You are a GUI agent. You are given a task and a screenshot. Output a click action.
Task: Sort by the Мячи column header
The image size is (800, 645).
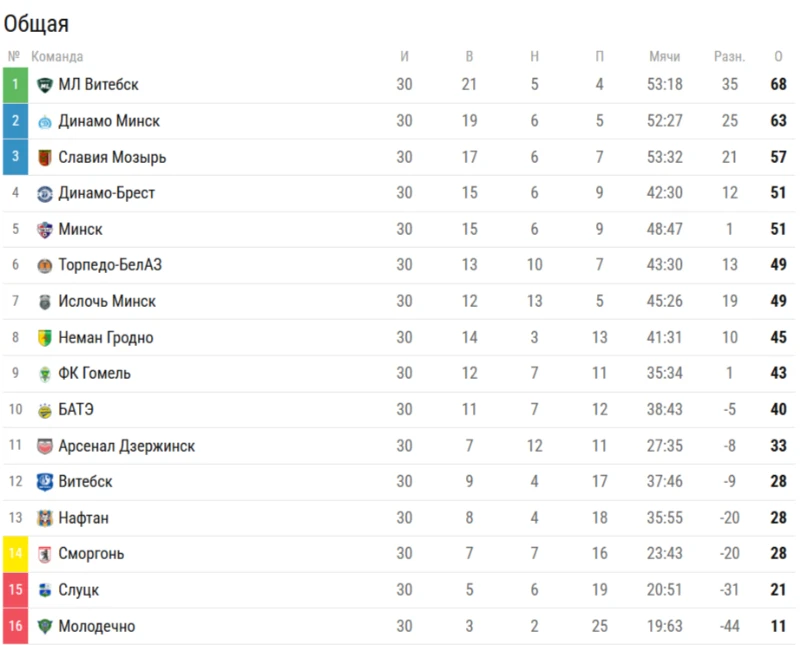pyautogui.click(x=665, y=56)
